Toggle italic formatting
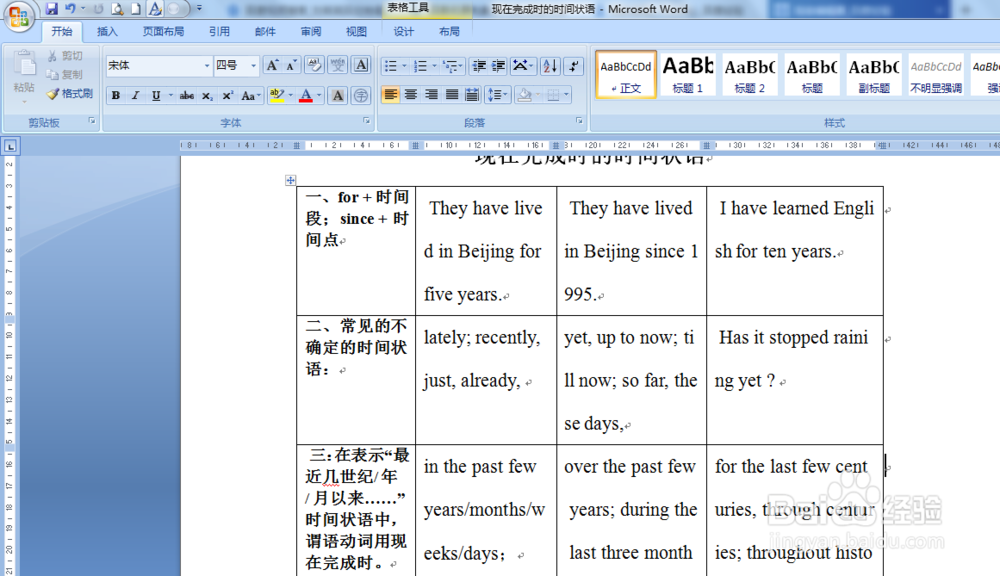The height and width of the screenshot is (576, 1000). point(135,95)
